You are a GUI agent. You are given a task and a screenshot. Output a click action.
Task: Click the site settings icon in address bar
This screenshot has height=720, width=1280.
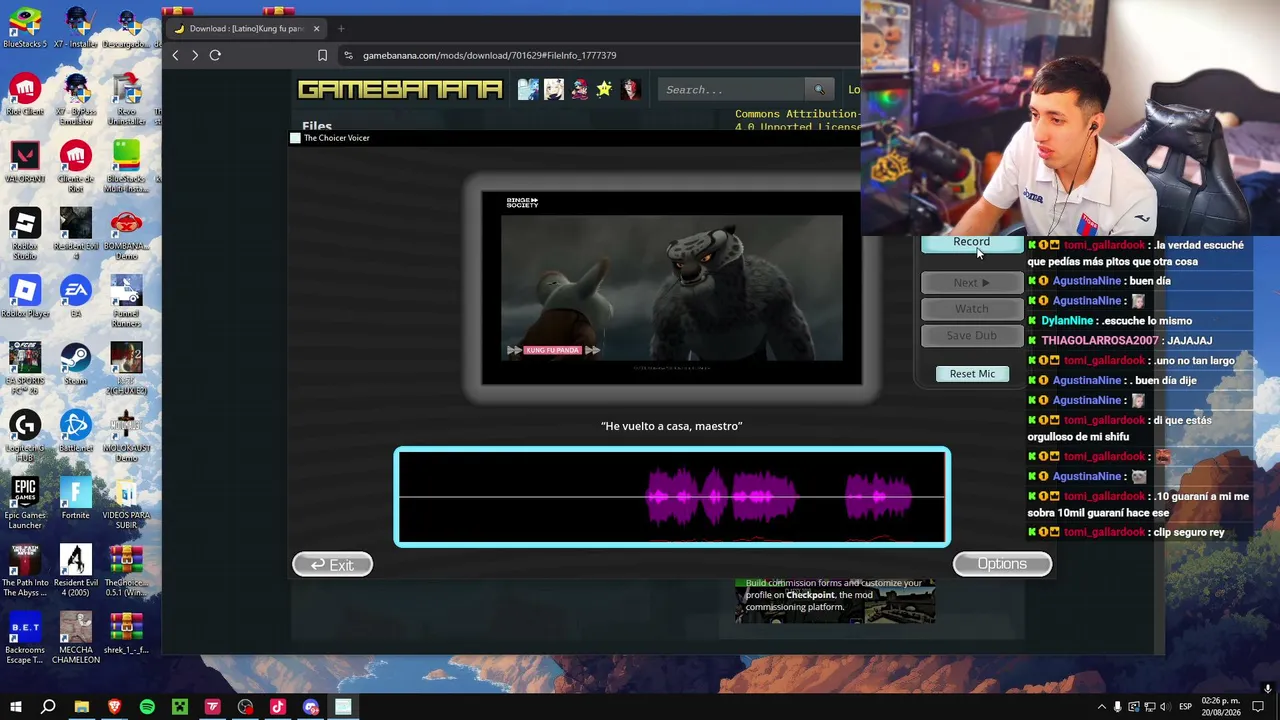348,56
